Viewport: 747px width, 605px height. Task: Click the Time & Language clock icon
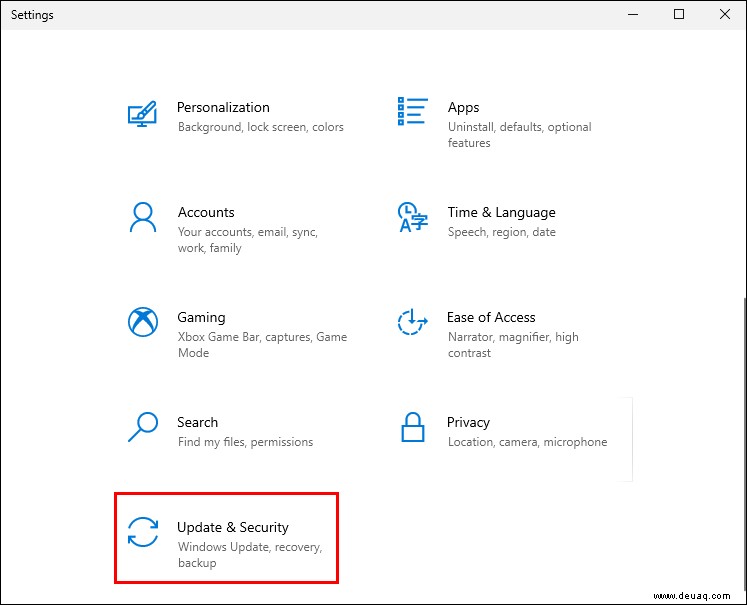click(413, 217)
